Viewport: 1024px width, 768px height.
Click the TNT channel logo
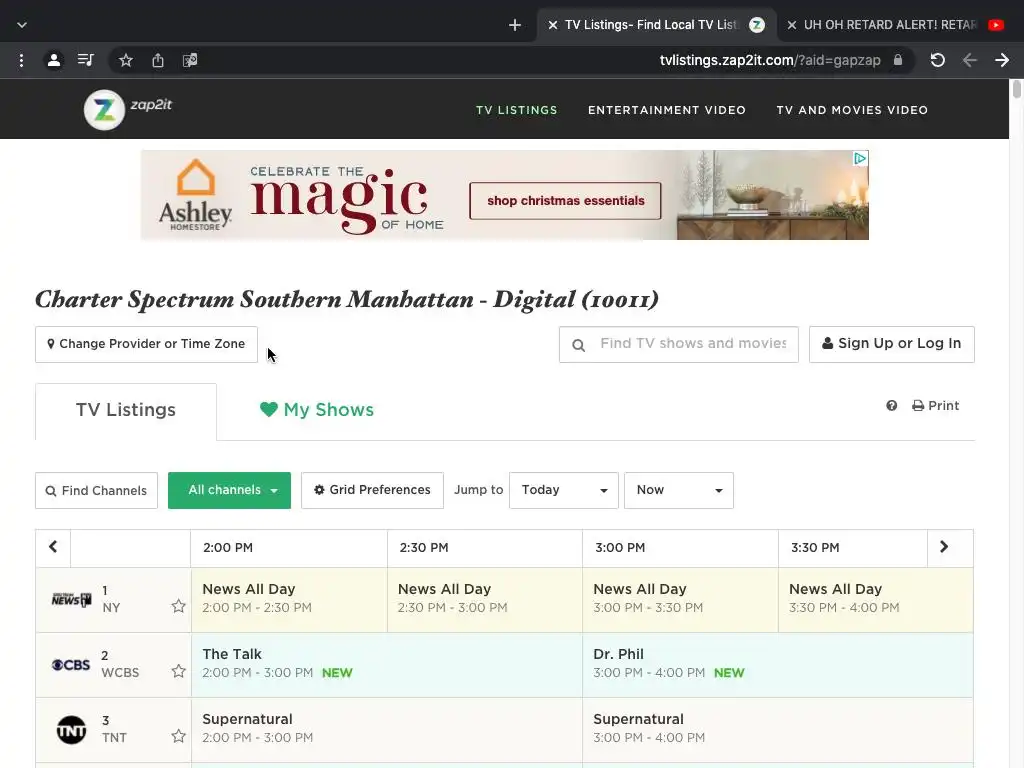click(71, 730)
